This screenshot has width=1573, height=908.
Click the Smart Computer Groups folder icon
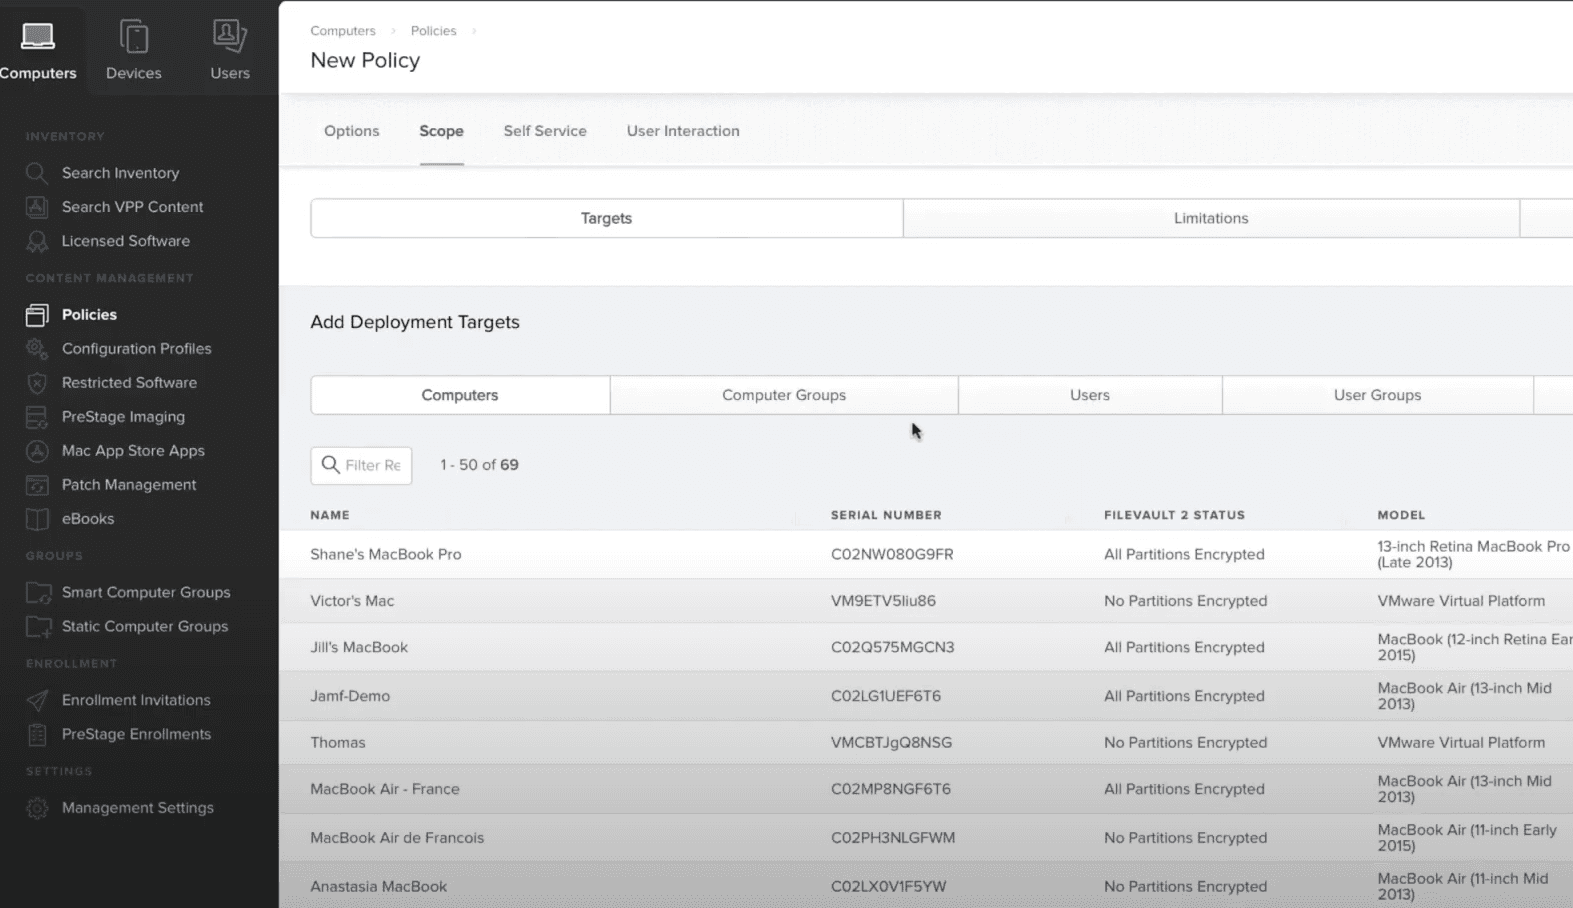38,593
